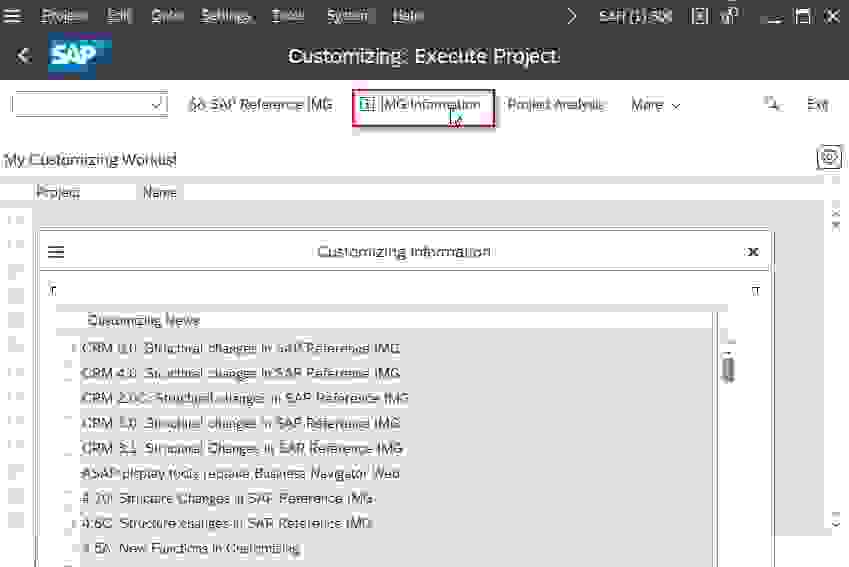Select the 4.6C Structure changes row
Image resolution: width=849 pixels, height=567 pixels.
pyautogui.click(x=226, y=523)
